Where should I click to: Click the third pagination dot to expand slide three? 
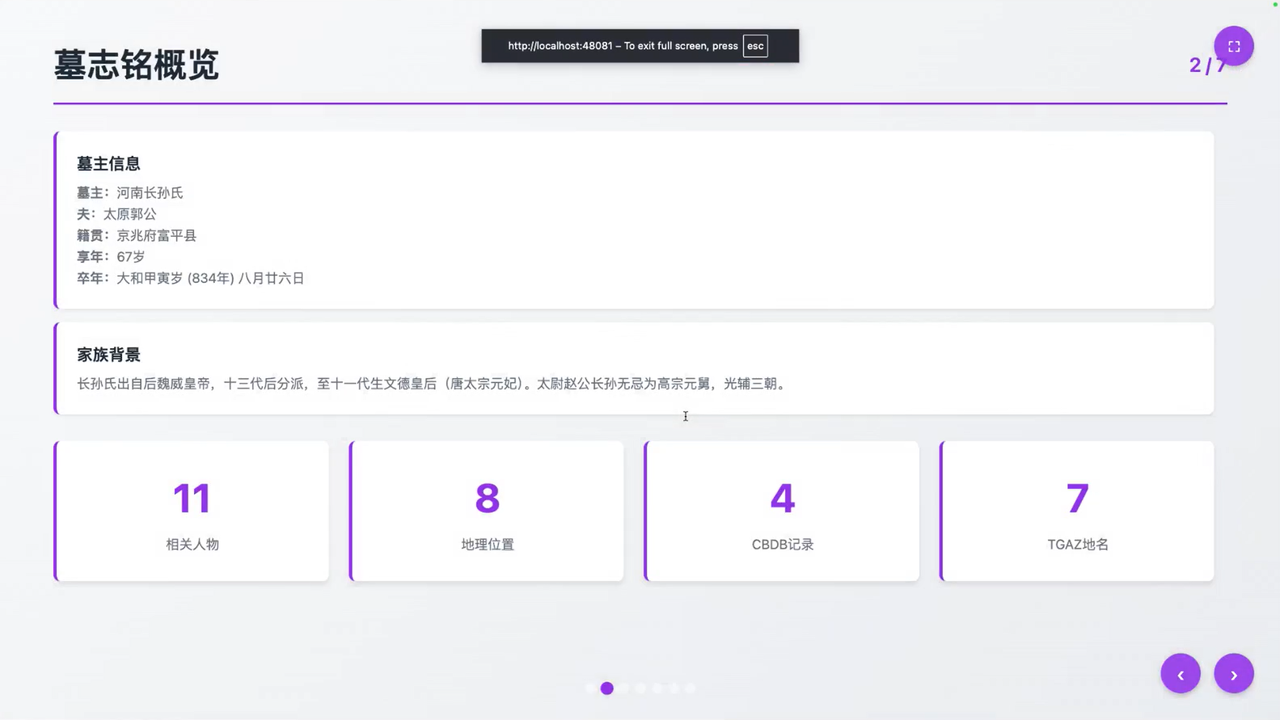[x=623, y=688]
